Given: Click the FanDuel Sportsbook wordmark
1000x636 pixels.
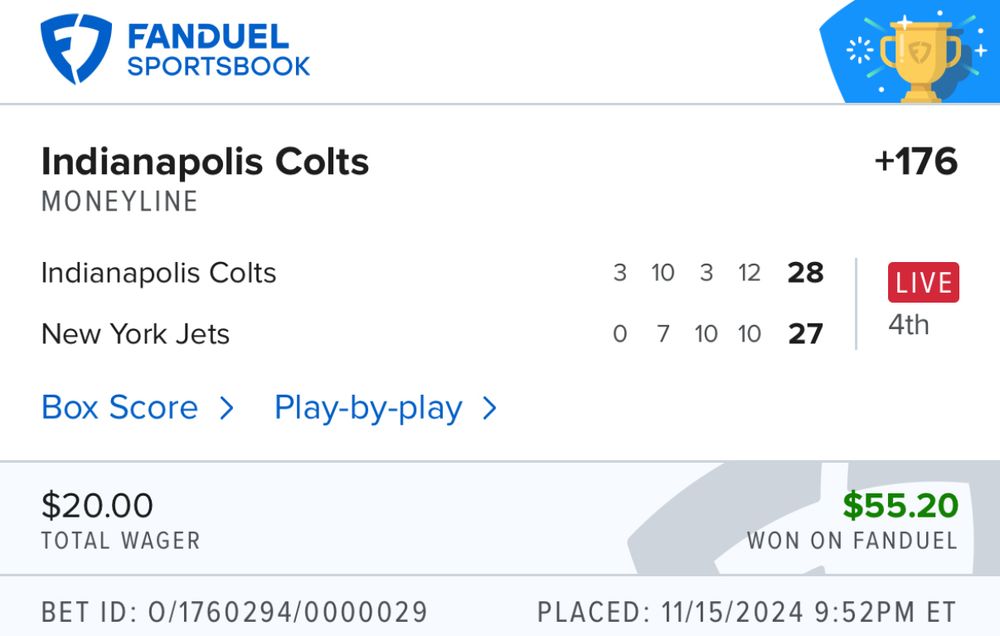Looking at the screenshot, I should tap(218, 51).
